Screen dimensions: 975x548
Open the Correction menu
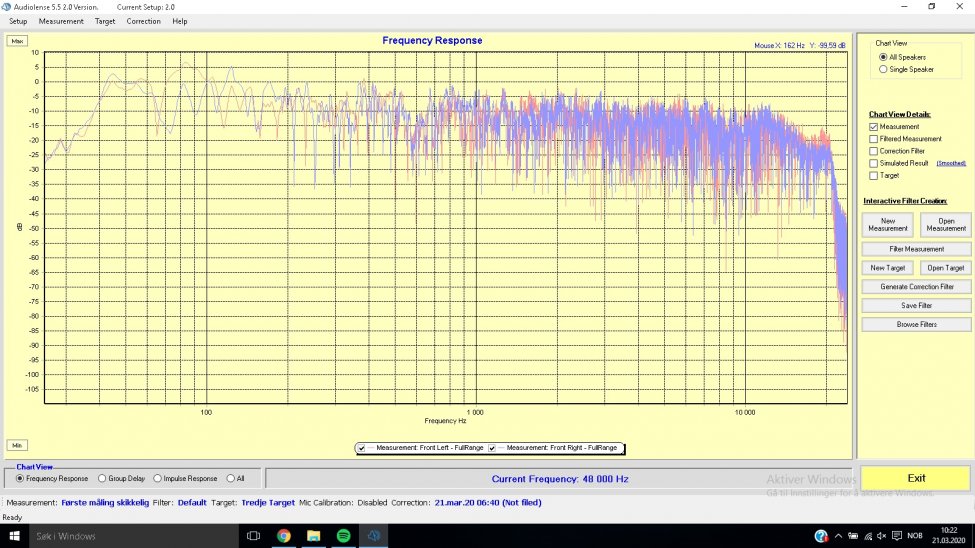pyautogui.click(x=143, y=21)
